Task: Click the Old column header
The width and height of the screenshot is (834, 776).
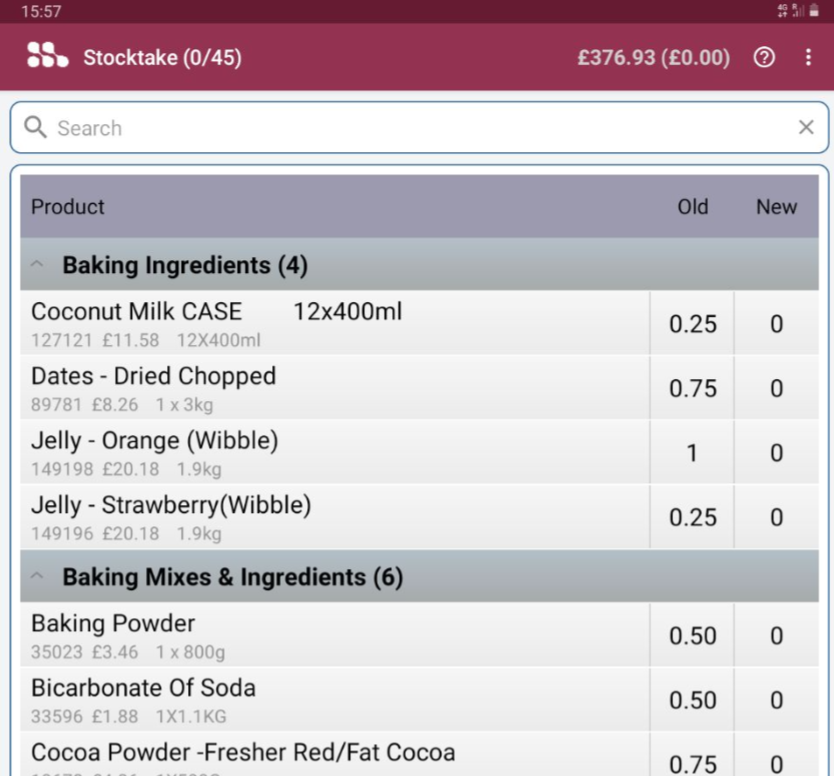Action: pyautogui.click(x=692, y=207)
